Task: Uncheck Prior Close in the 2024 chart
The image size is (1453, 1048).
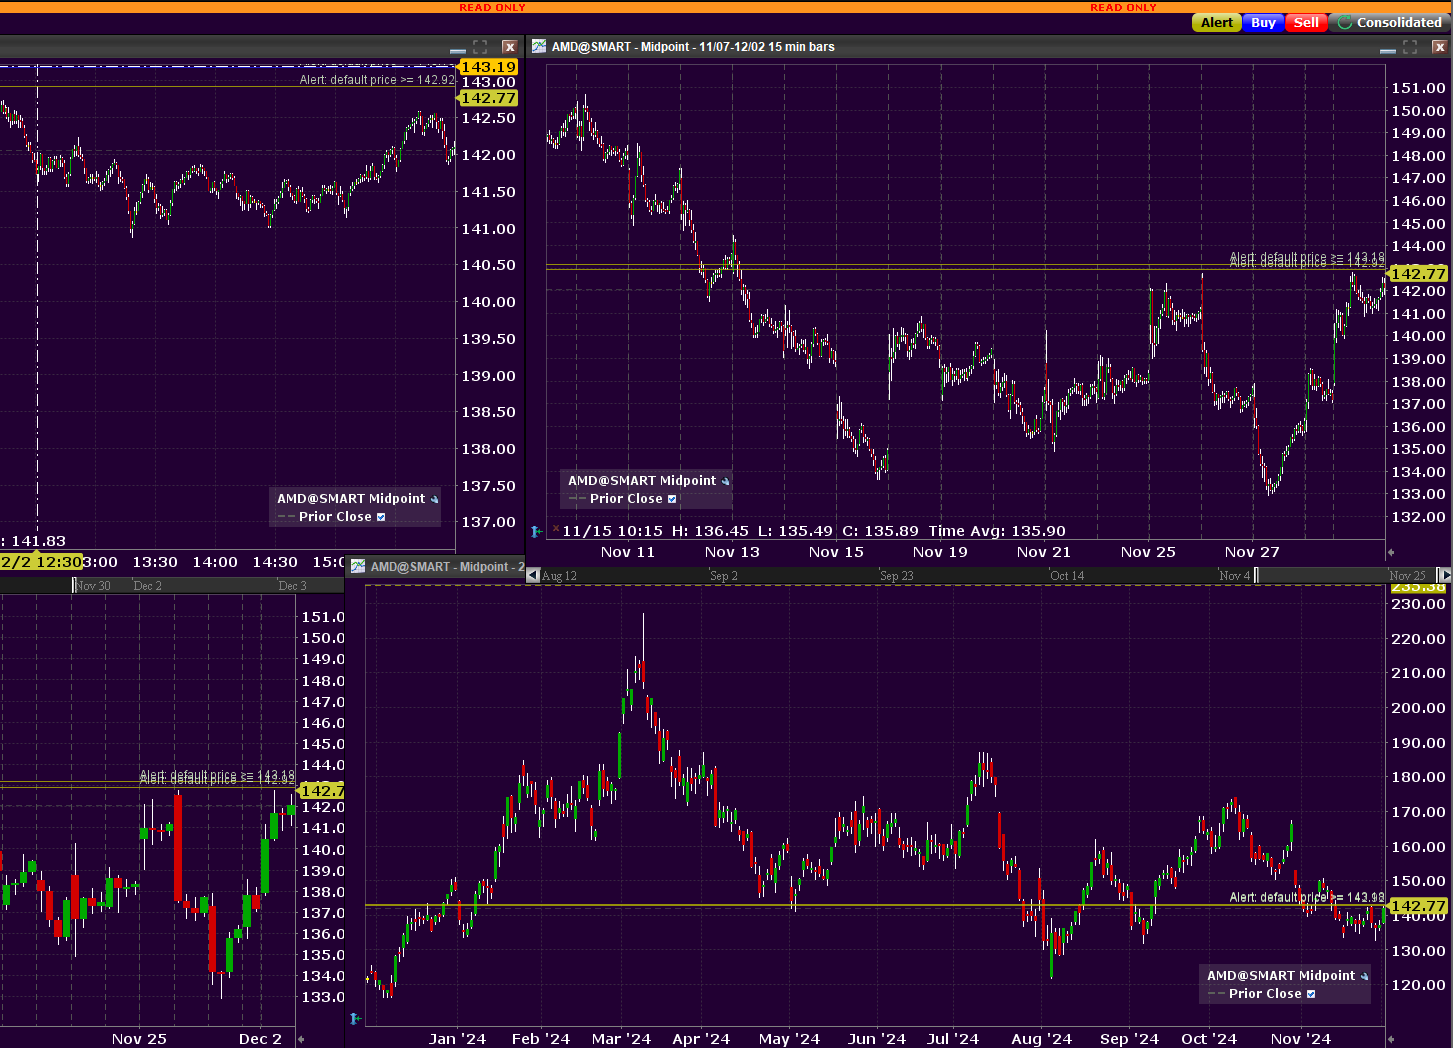Action: pyautogui.click(x=1311, y=994)
